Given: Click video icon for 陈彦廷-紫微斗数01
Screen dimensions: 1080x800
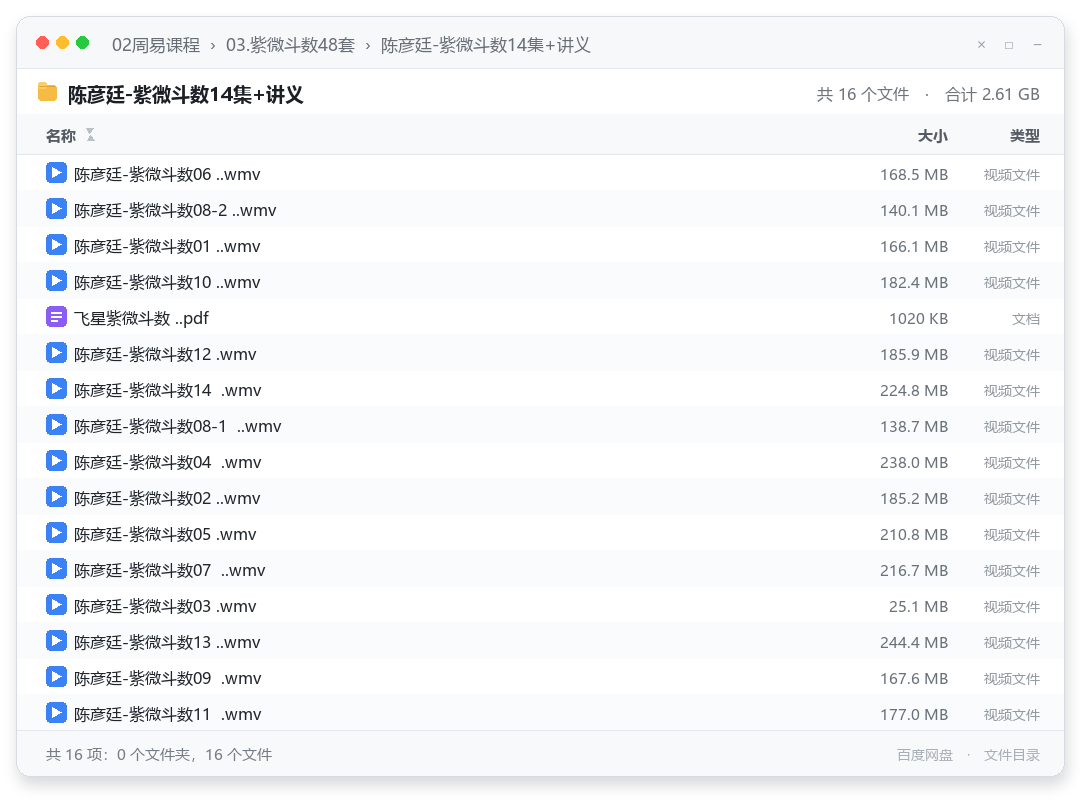Looking at the screenshot, I should pos(56,245).
